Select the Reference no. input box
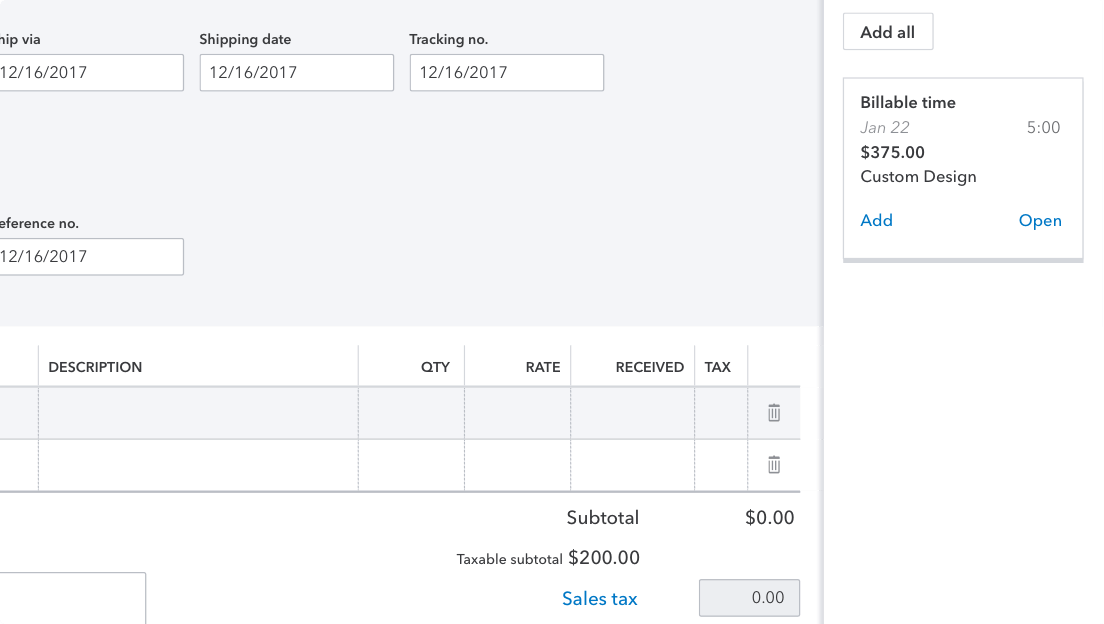 tap(92, 256)
